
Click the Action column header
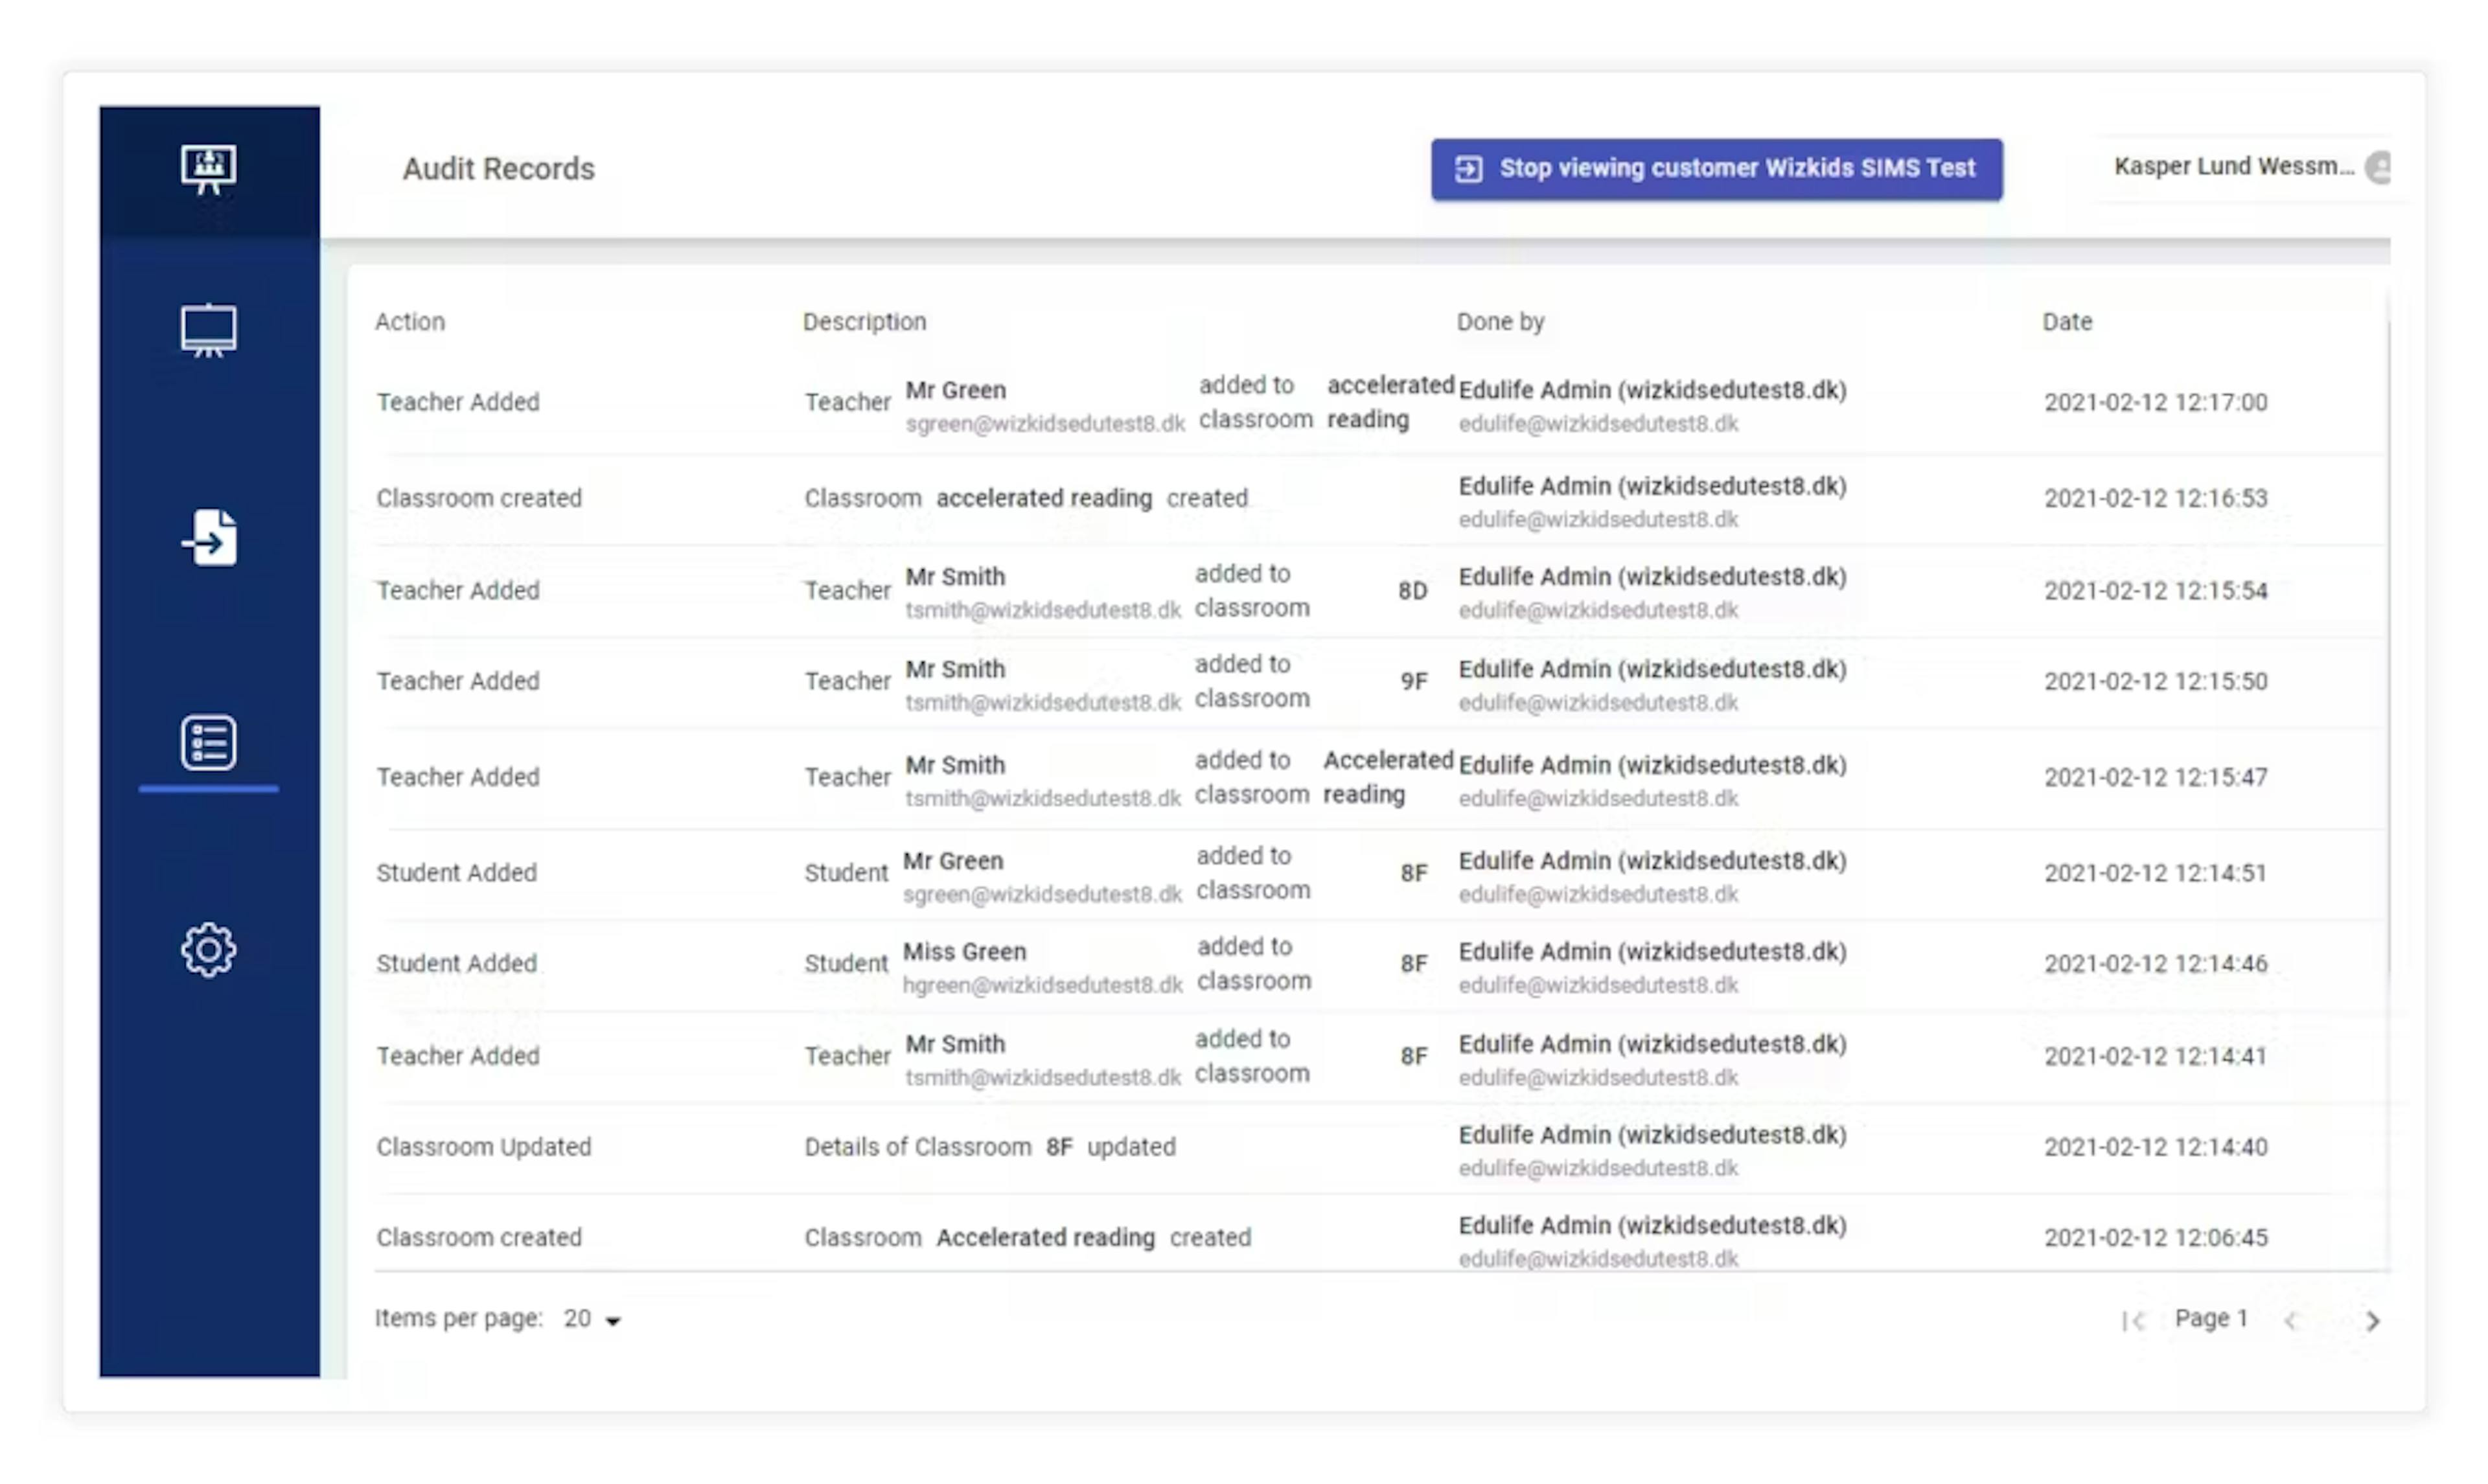[410, 322]
